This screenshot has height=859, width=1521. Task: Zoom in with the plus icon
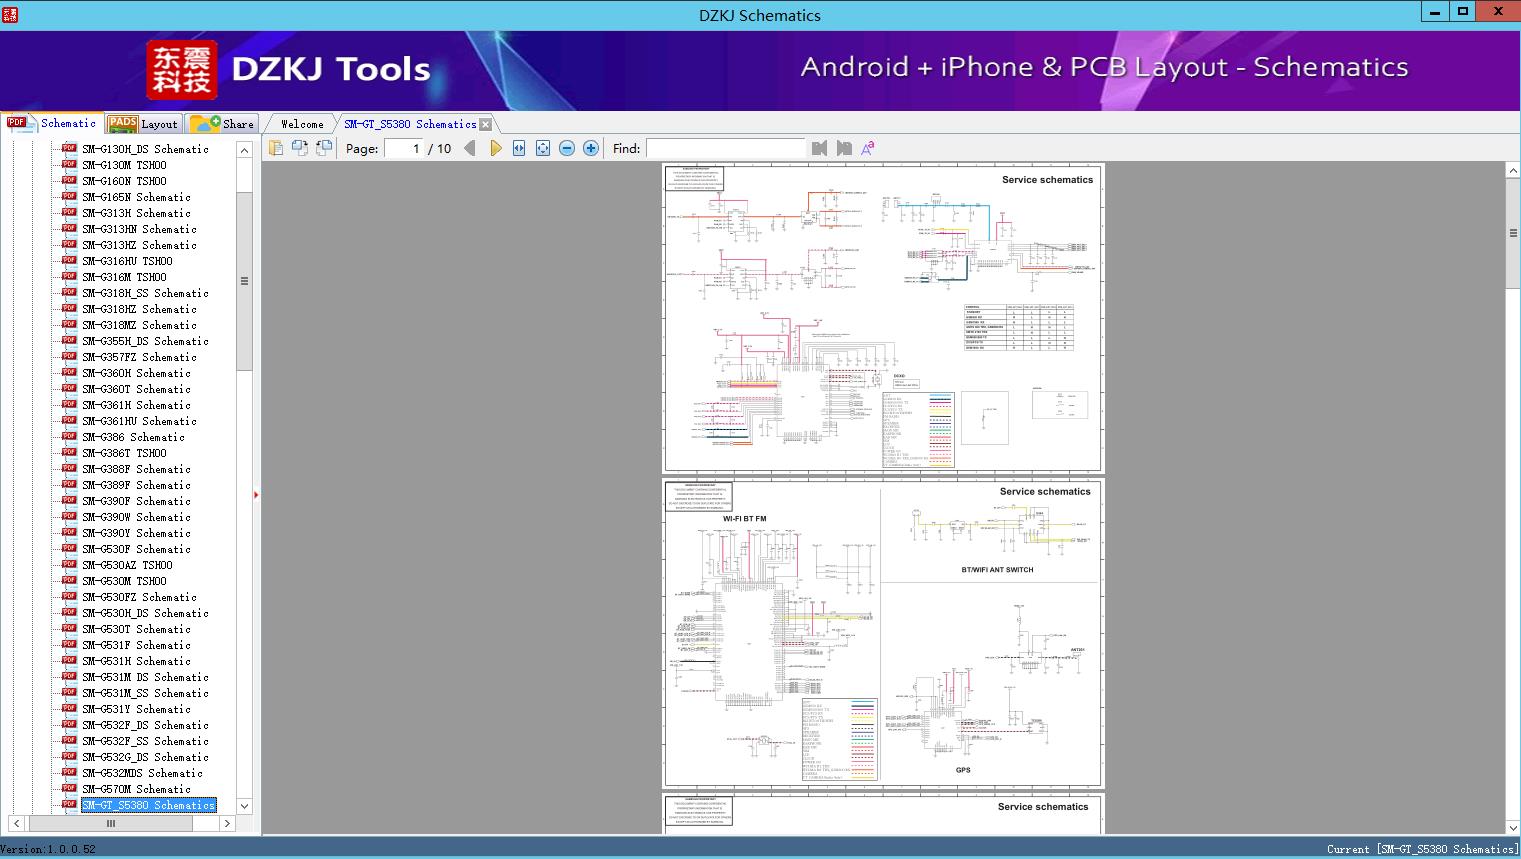591,148
